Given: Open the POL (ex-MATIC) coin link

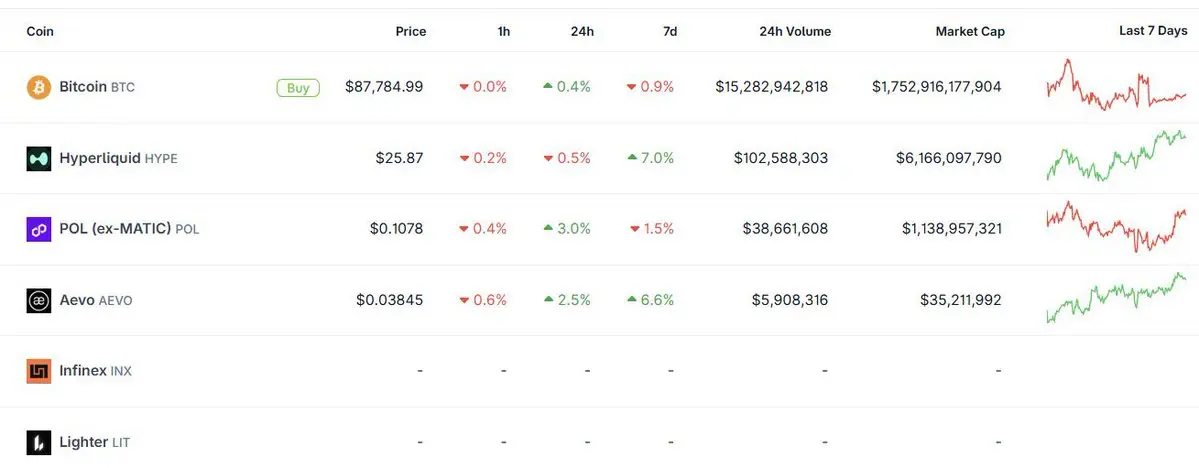Looking at the screenshot, I should [129, 229].
